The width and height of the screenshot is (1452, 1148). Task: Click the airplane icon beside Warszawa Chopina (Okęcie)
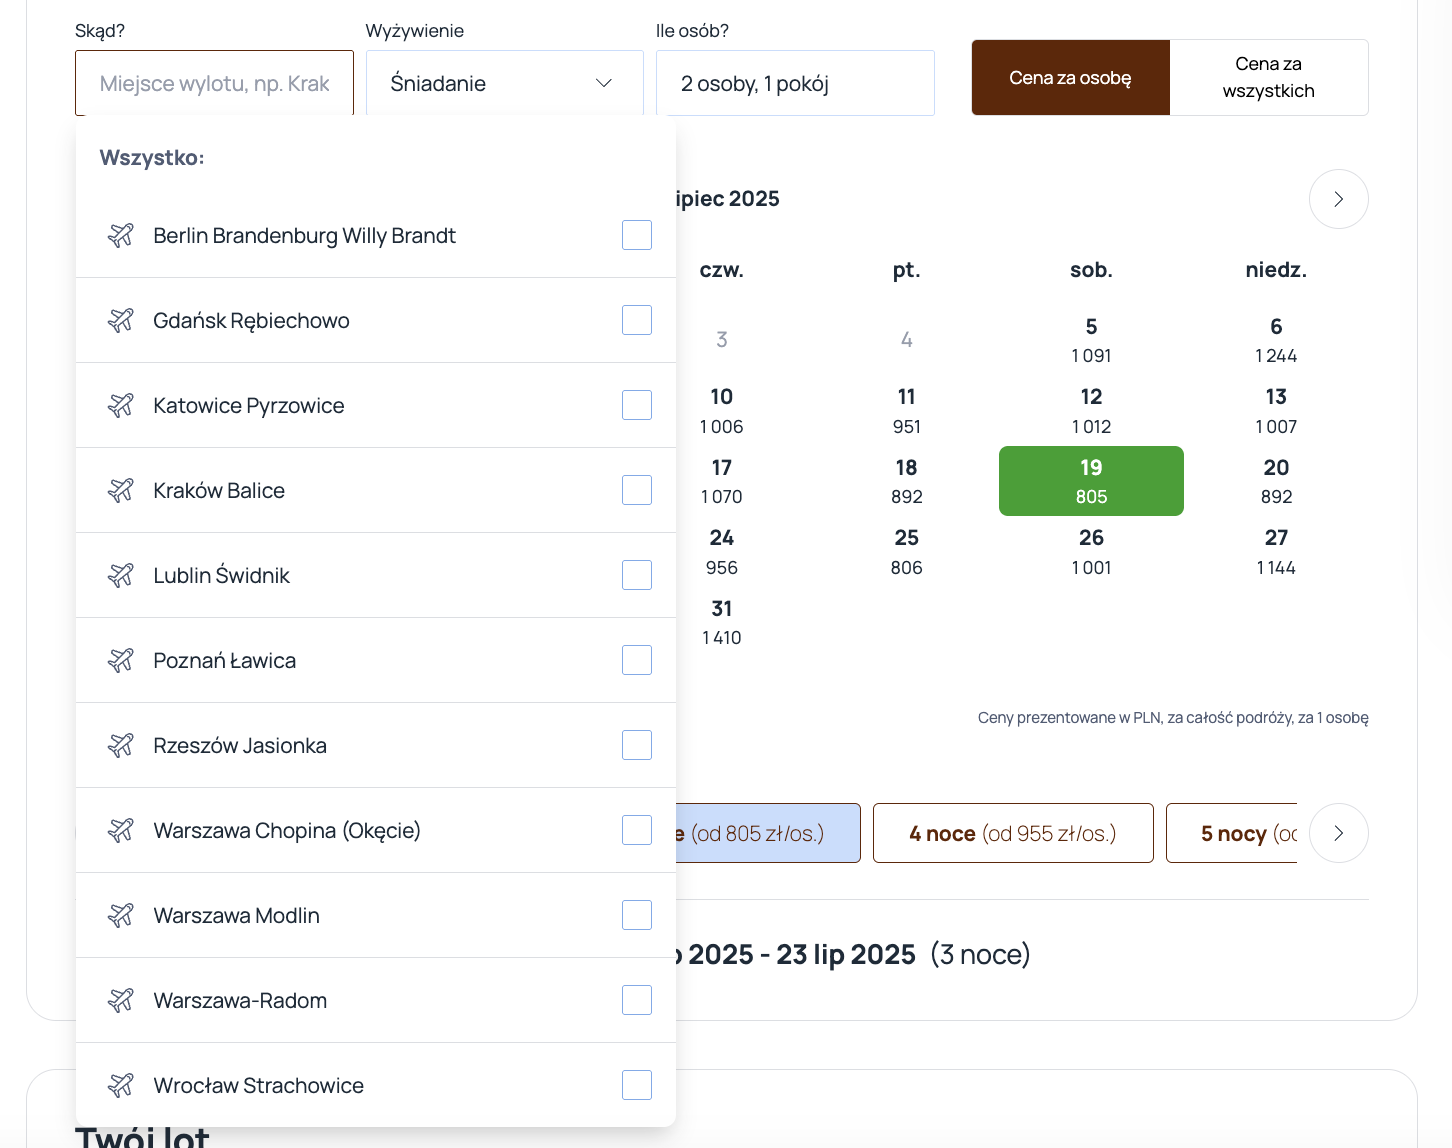coord(121,830)
